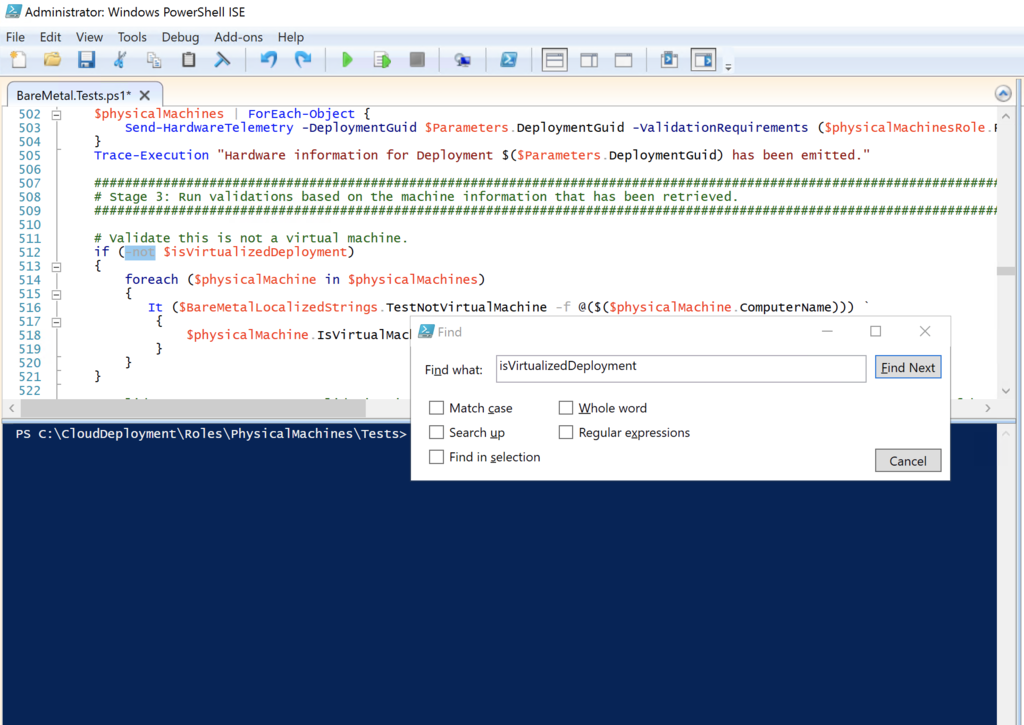Viewport: 1024px width, 725px height.
Task: Enable the Match case checkbox
Action: point(436,408)
